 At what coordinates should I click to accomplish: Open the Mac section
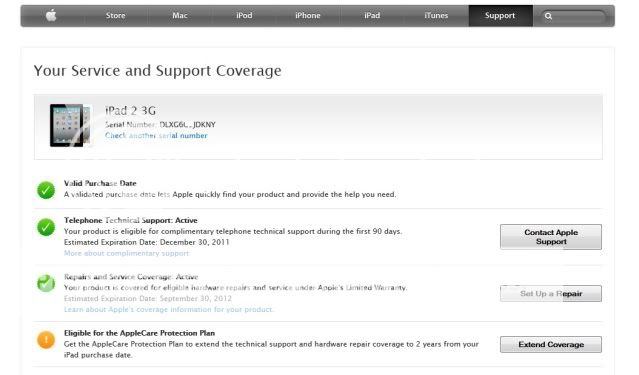point(180,15)
